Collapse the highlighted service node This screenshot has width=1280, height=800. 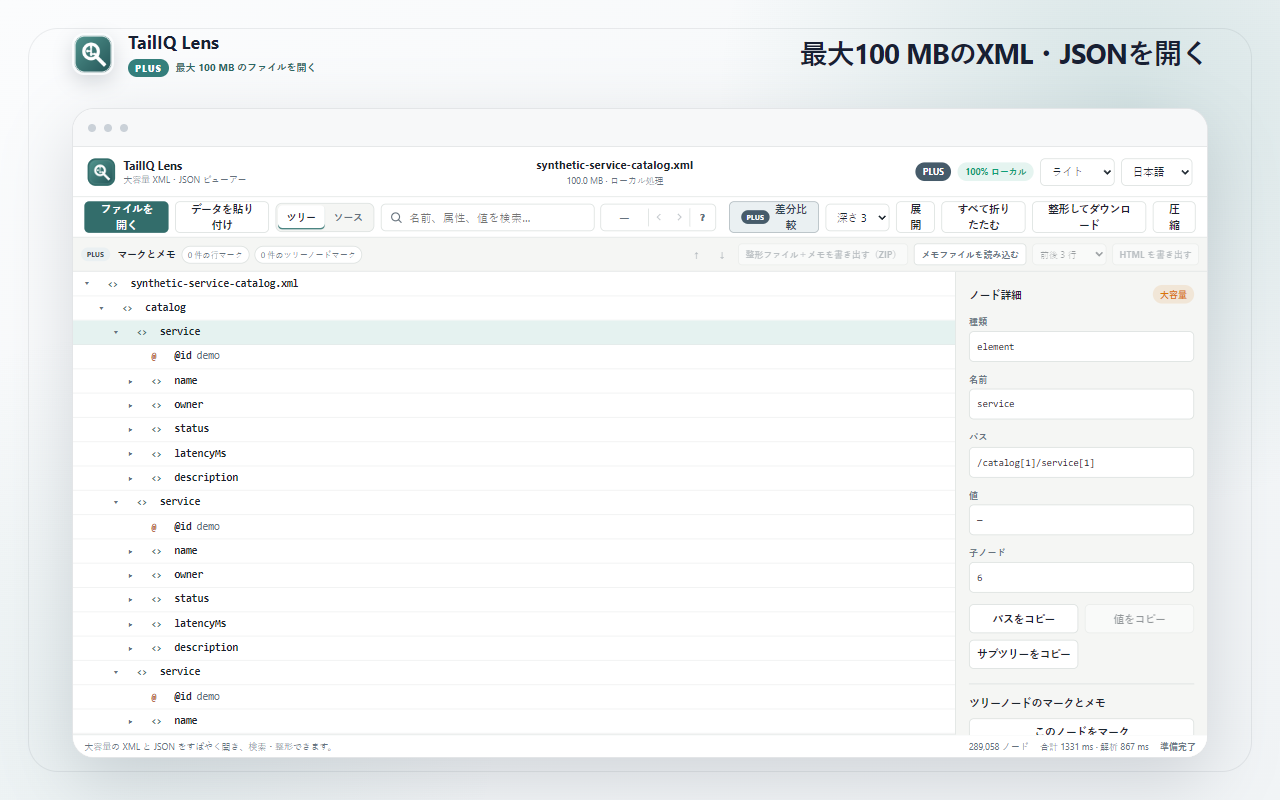[116, 332]
